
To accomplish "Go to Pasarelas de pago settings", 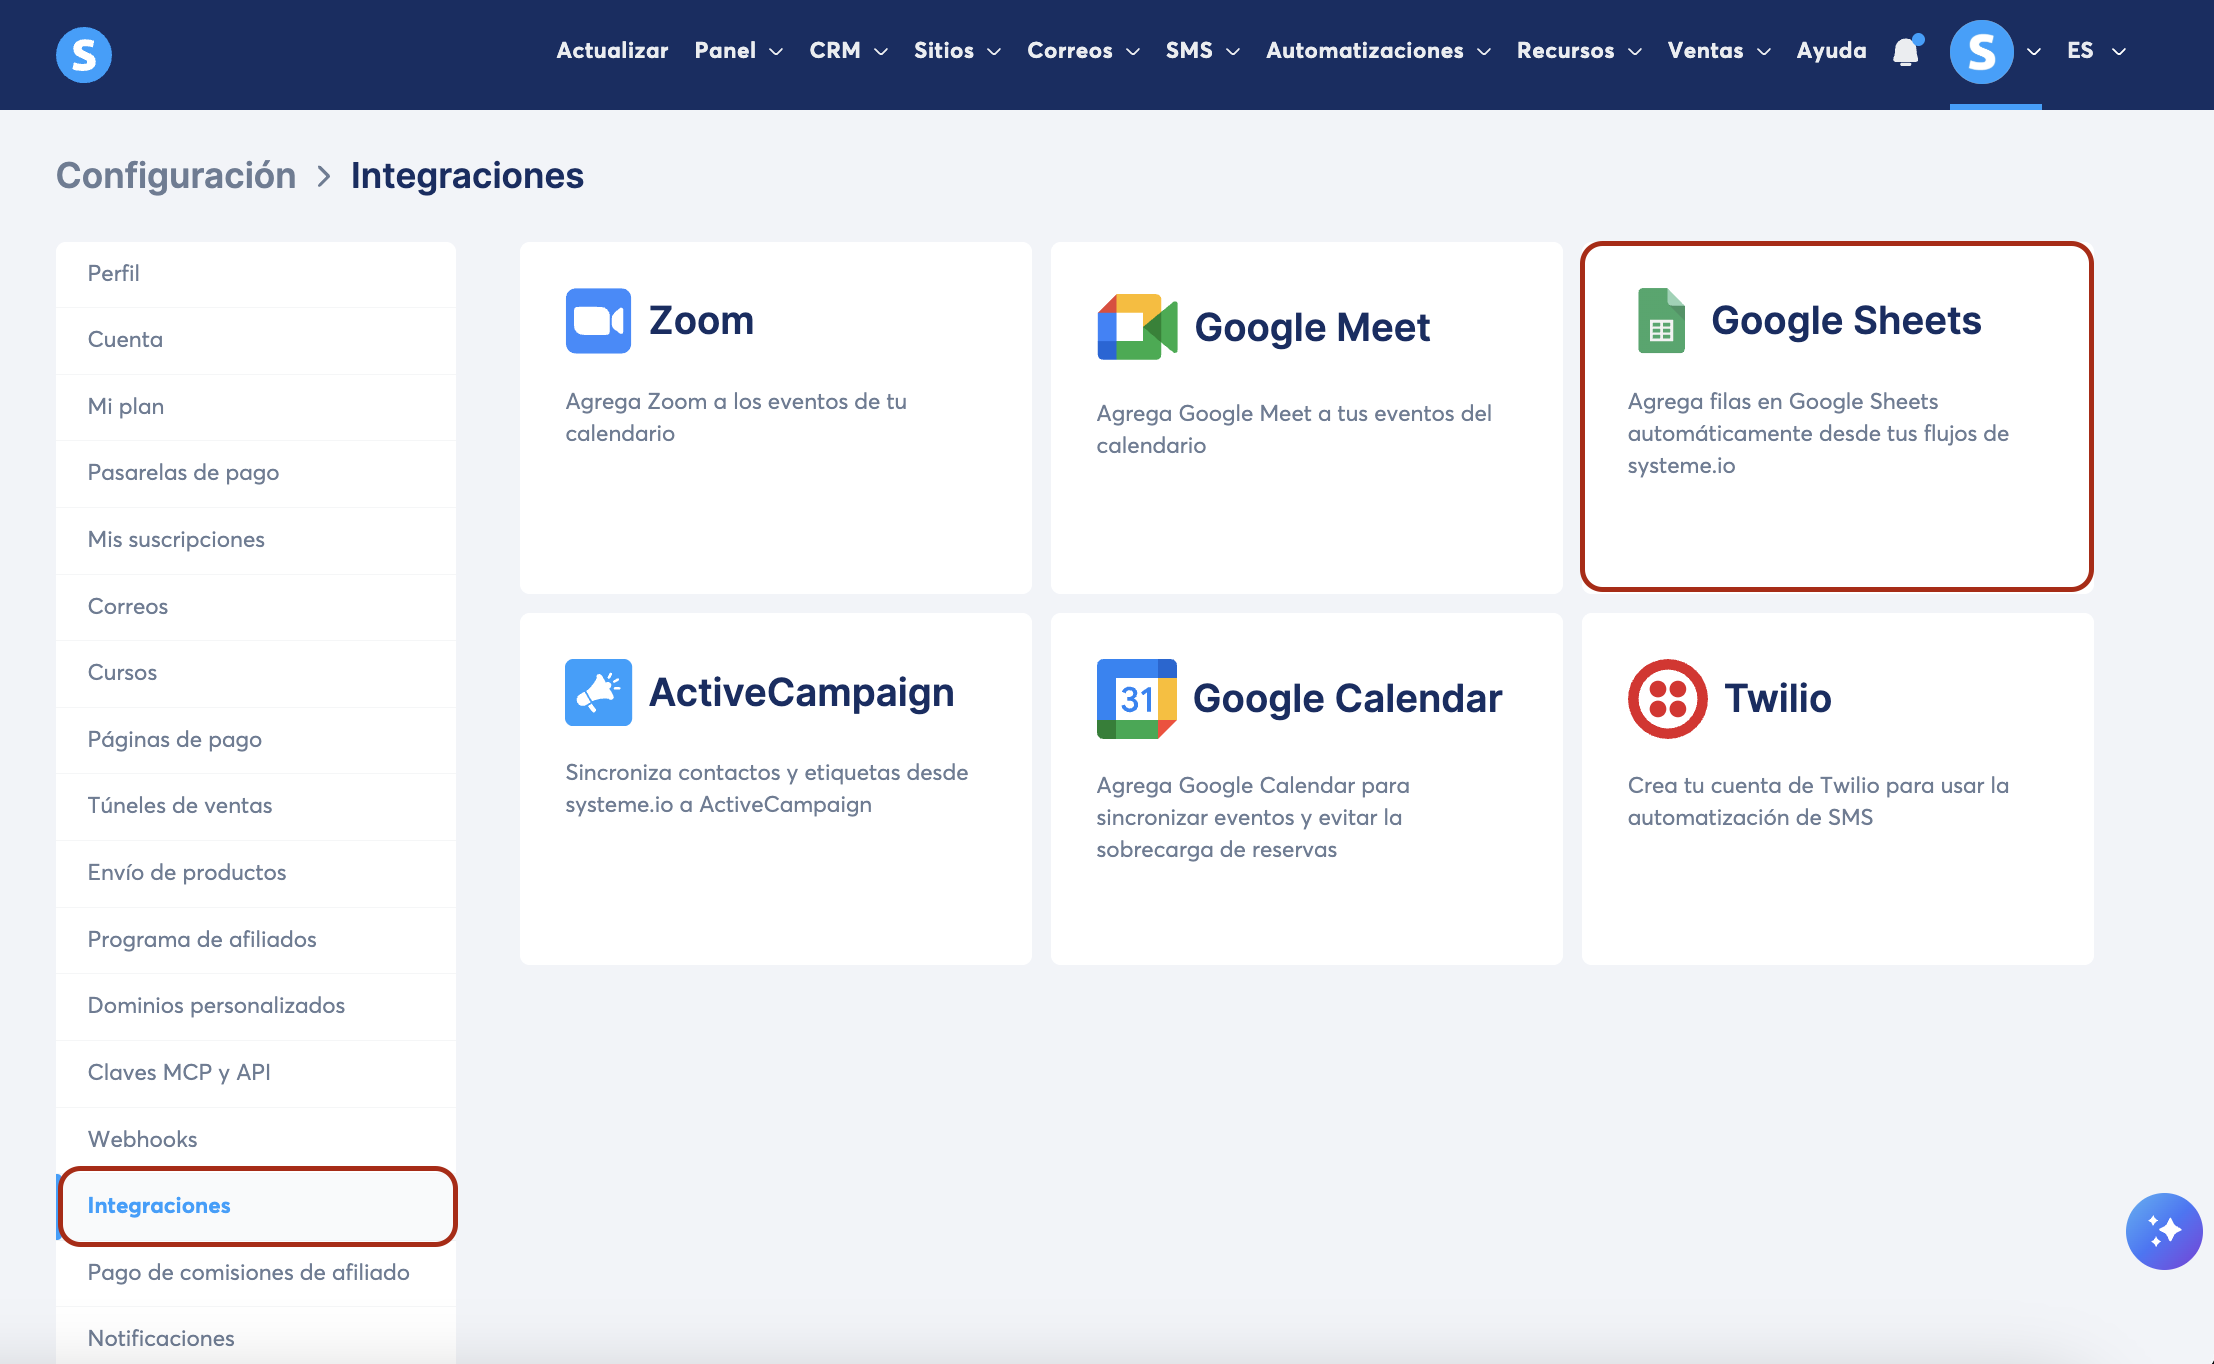I will (256, 473).
